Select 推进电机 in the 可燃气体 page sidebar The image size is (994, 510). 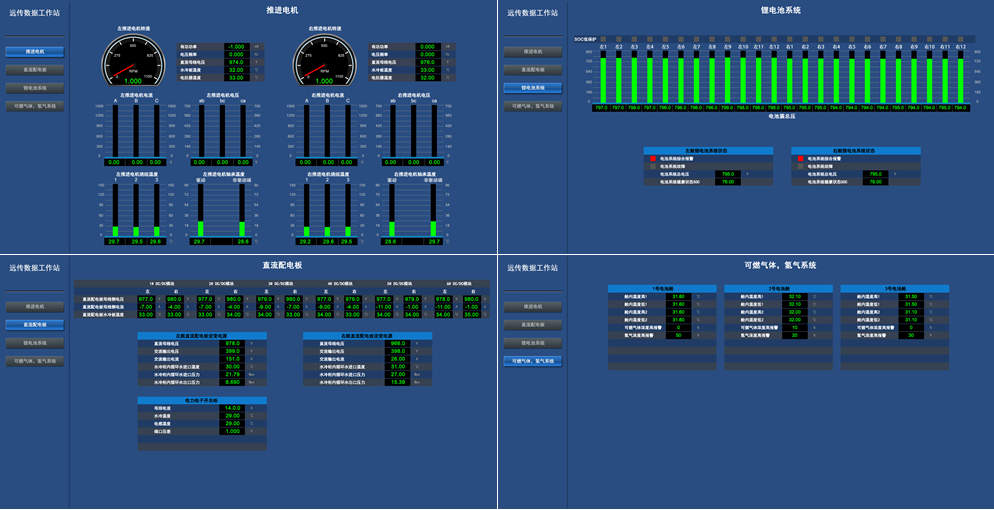(532, 307)
